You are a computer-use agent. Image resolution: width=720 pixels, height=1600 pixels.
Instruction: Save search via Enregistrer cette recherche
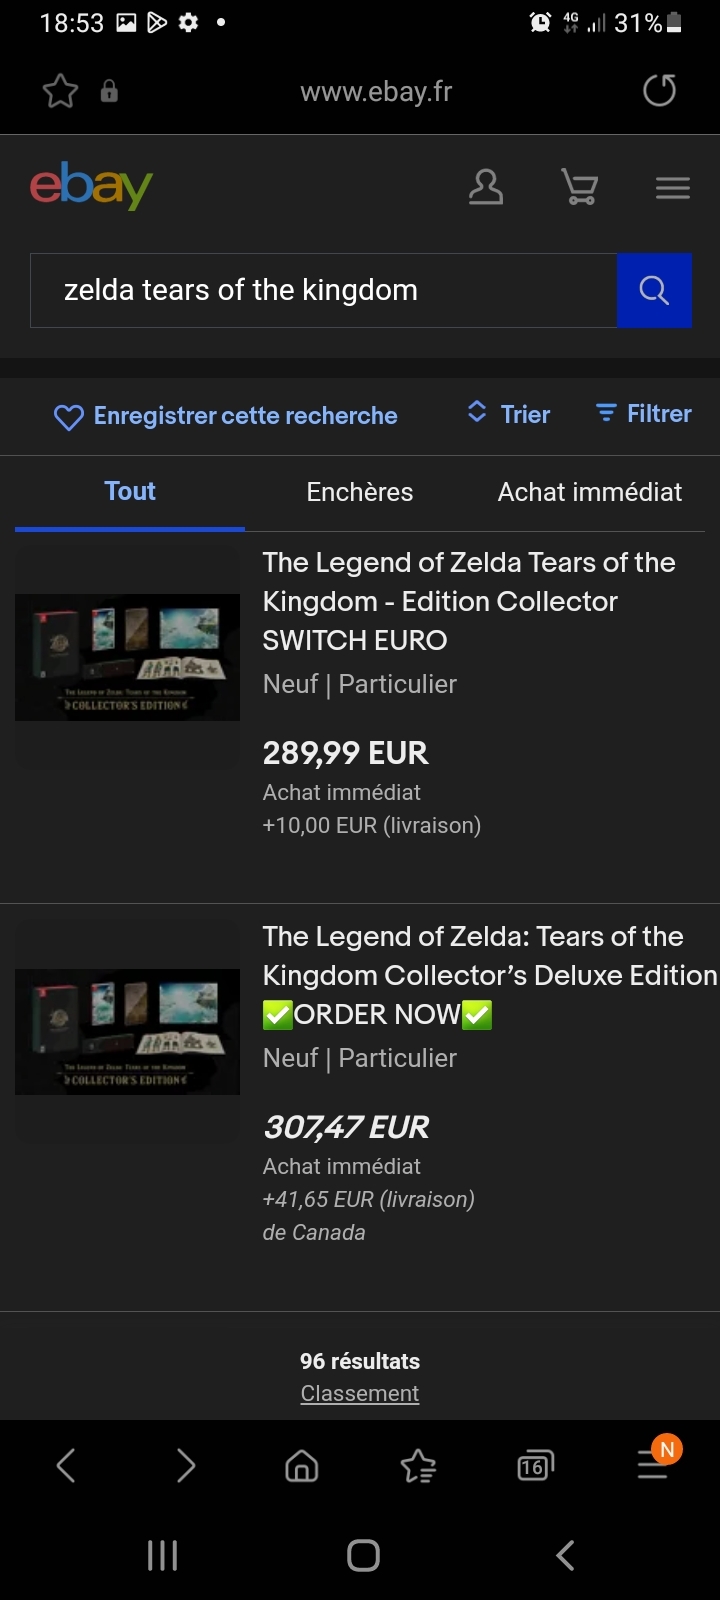(225, 416)
